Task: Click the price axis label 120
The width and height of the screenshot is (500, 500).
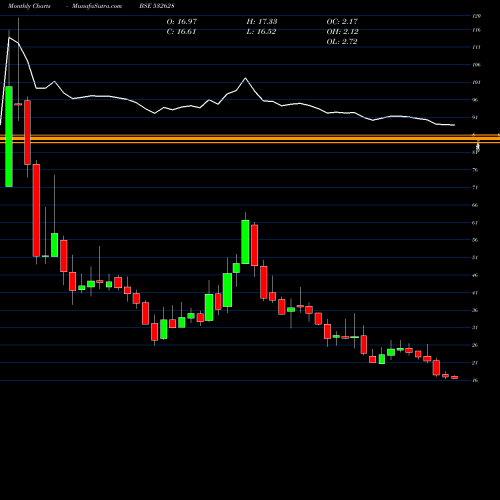Action: click(477, 16)
